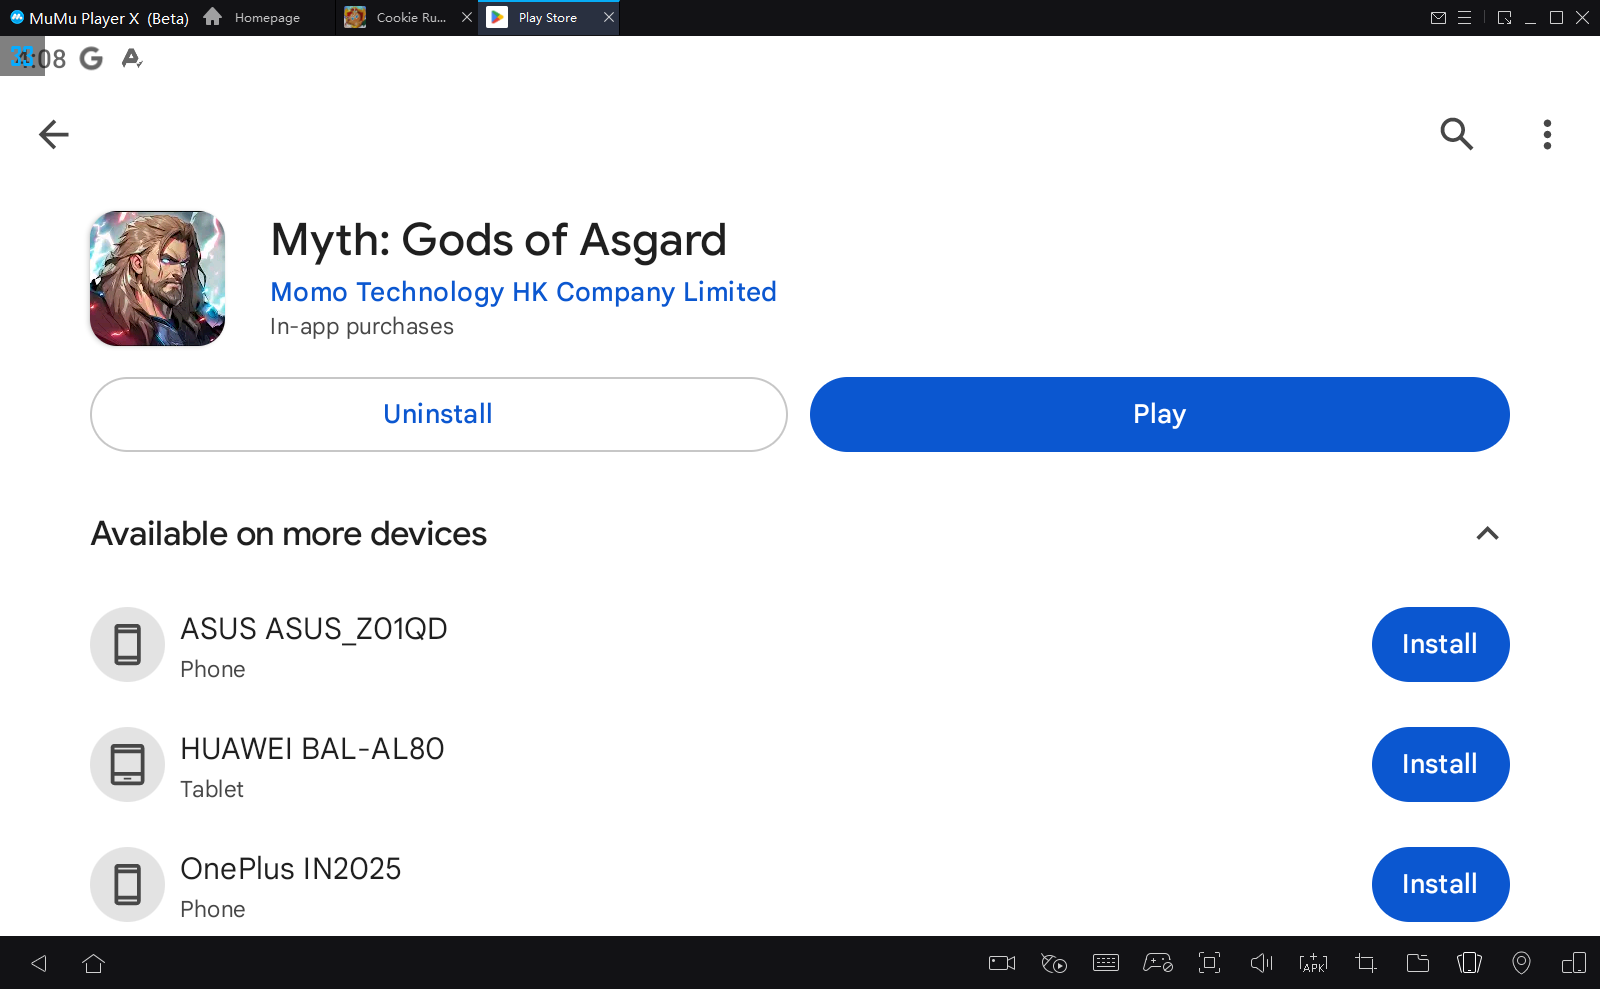
Task: Open the three-dot more options menu
Action: point(1547,134)
